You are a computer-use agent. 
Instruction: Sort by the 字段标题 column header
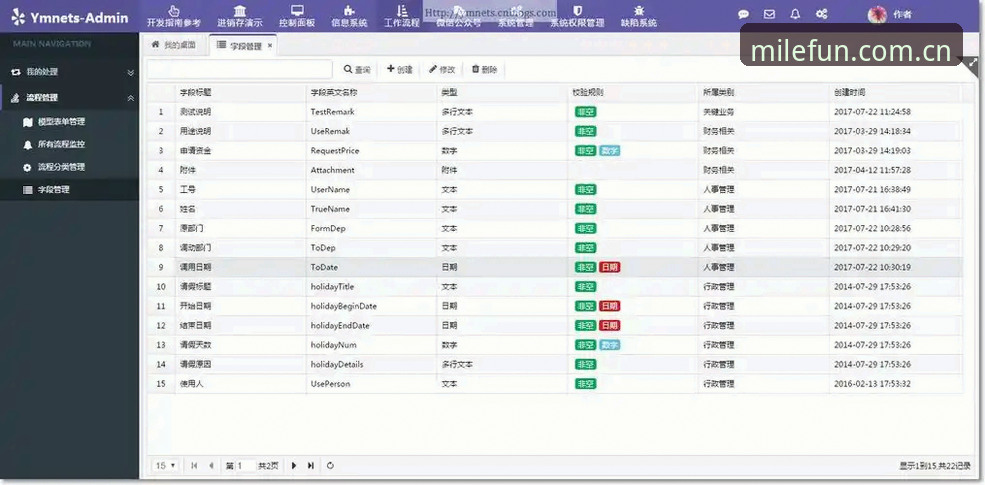[241, 92]
